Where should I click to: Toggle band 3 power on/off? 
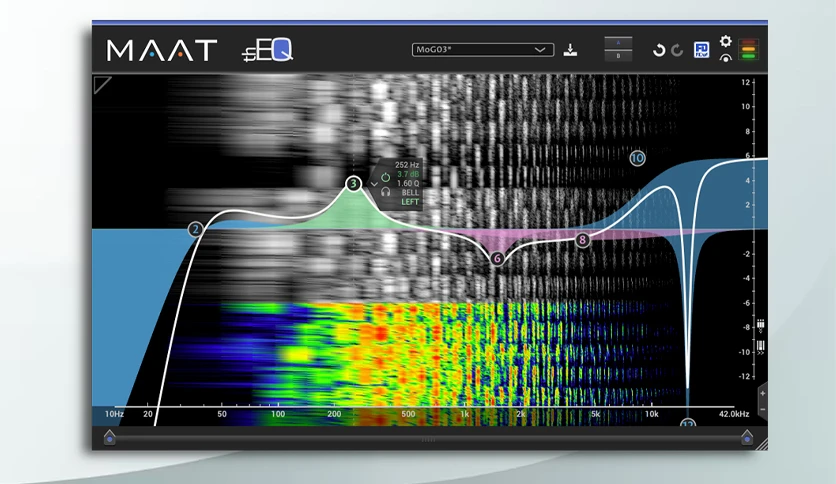[x=385, y=177]
